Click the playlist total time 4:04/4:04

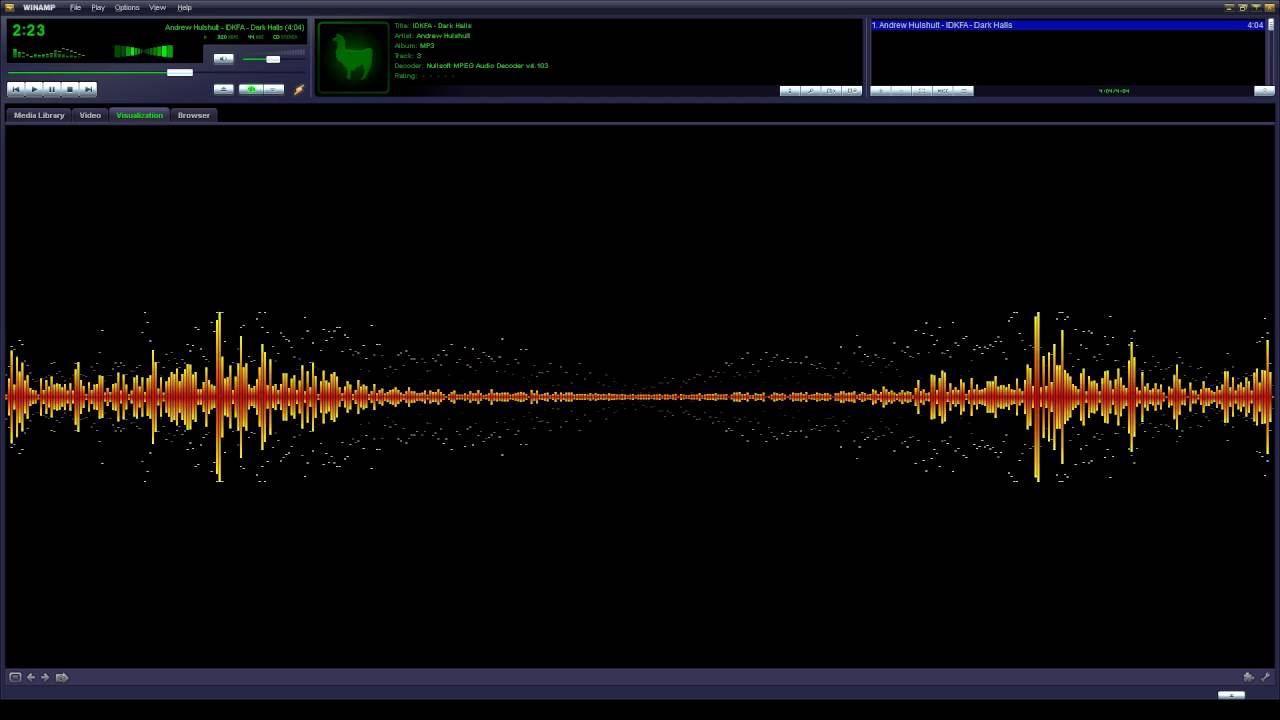(x=1114, y=91)
